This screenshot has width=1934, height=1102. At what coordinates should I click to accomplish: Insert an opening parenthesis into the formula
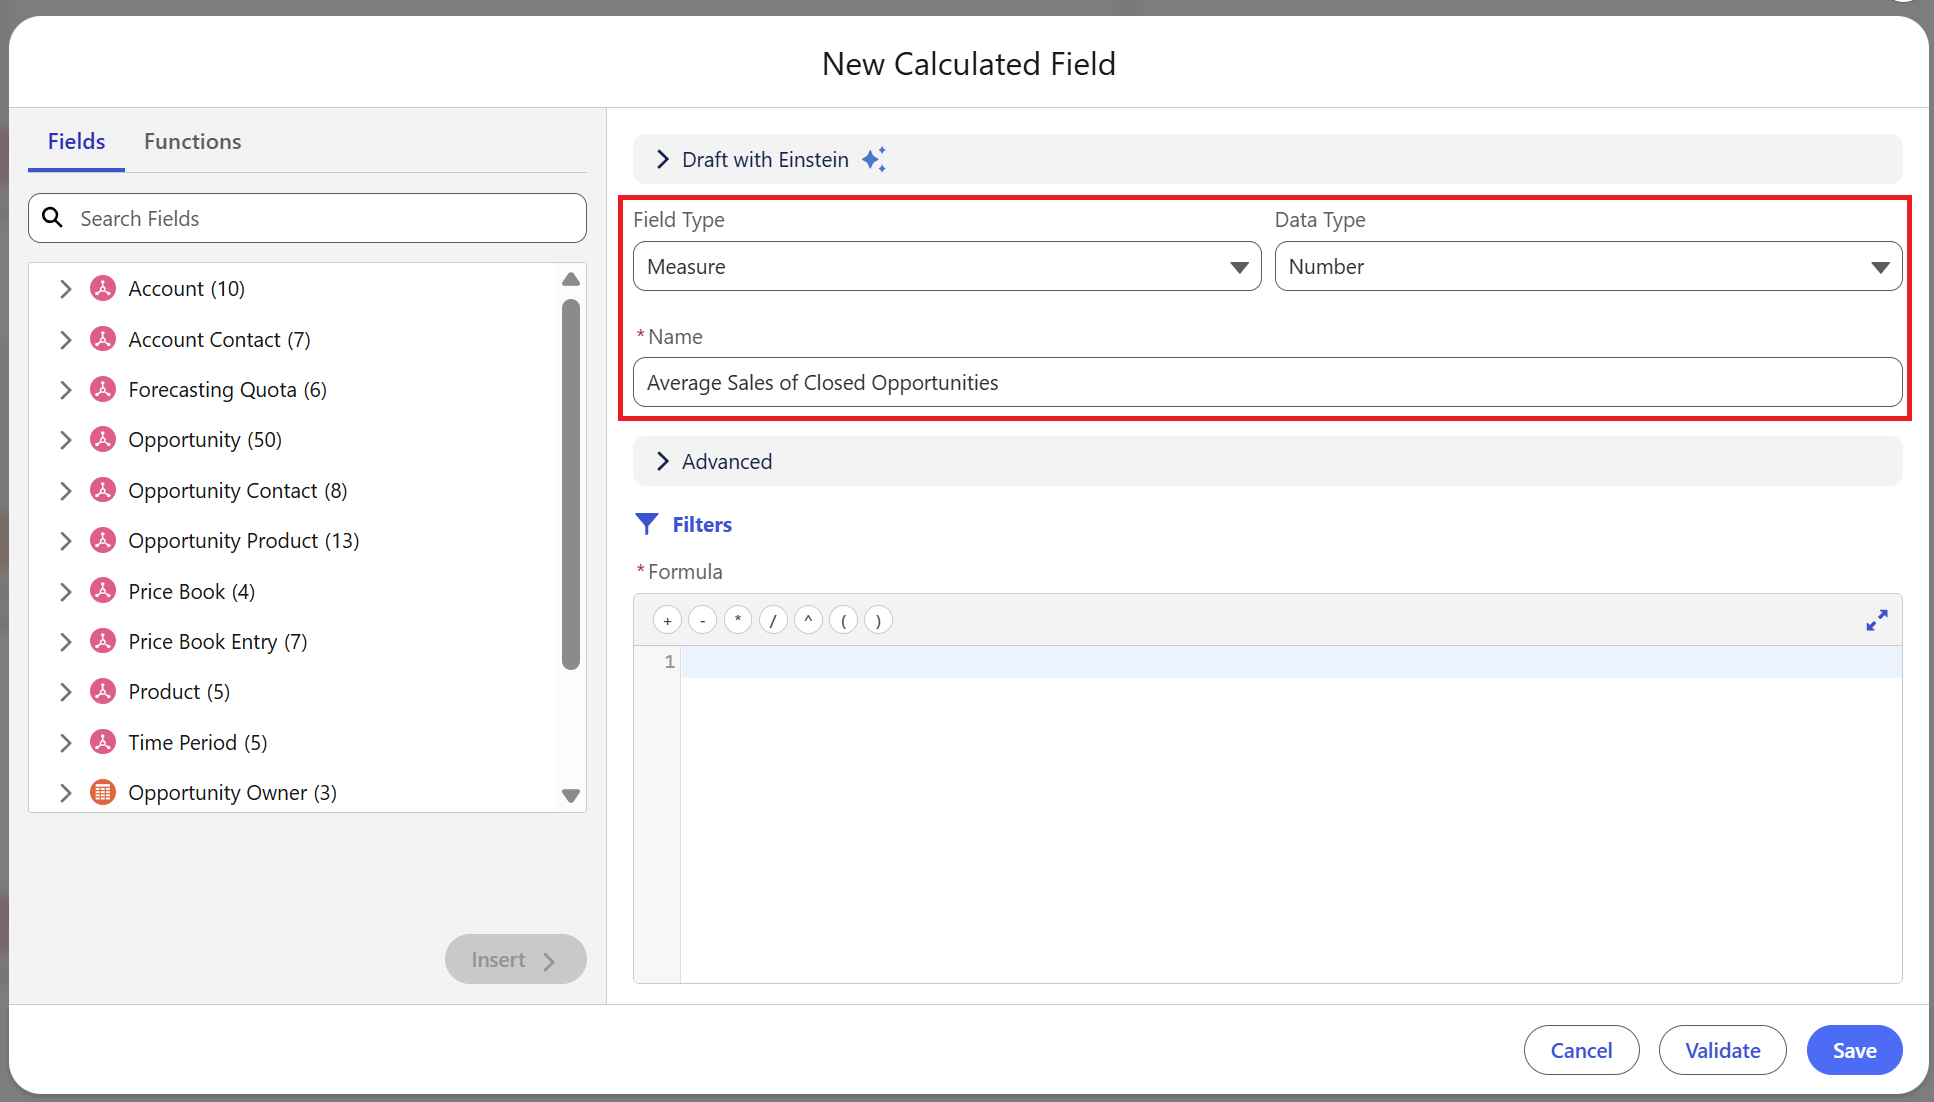tap(843, 620)
